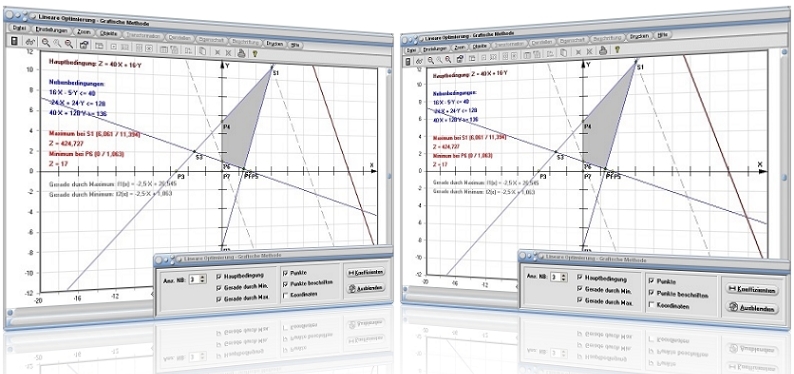
Task: Toggle Gerade durch Min. checkbox in the left dialog
Action: click(x=219, y=288)
